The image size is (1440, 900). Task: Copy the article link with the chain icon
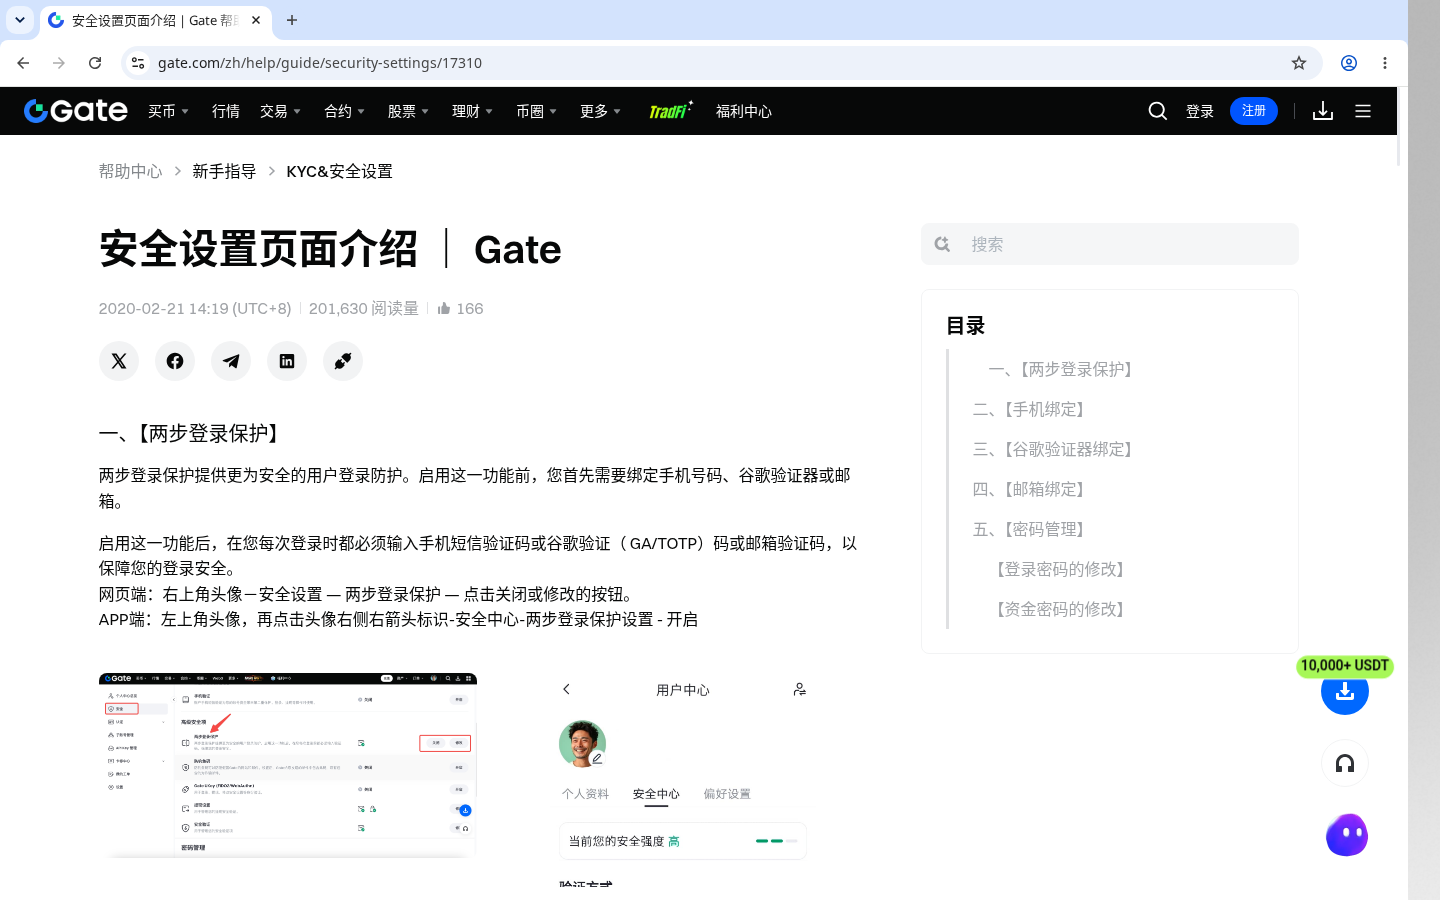point(343,361)
